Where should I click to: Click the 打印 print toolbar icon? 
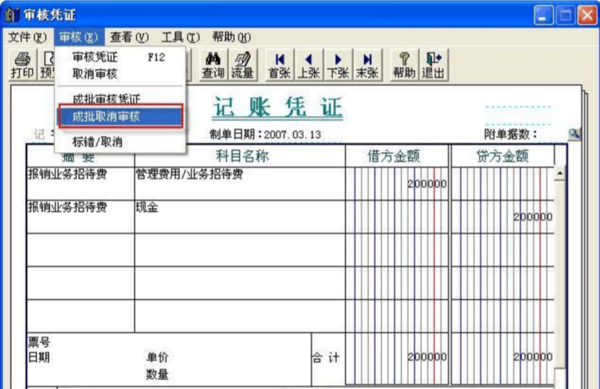[22, 65]
